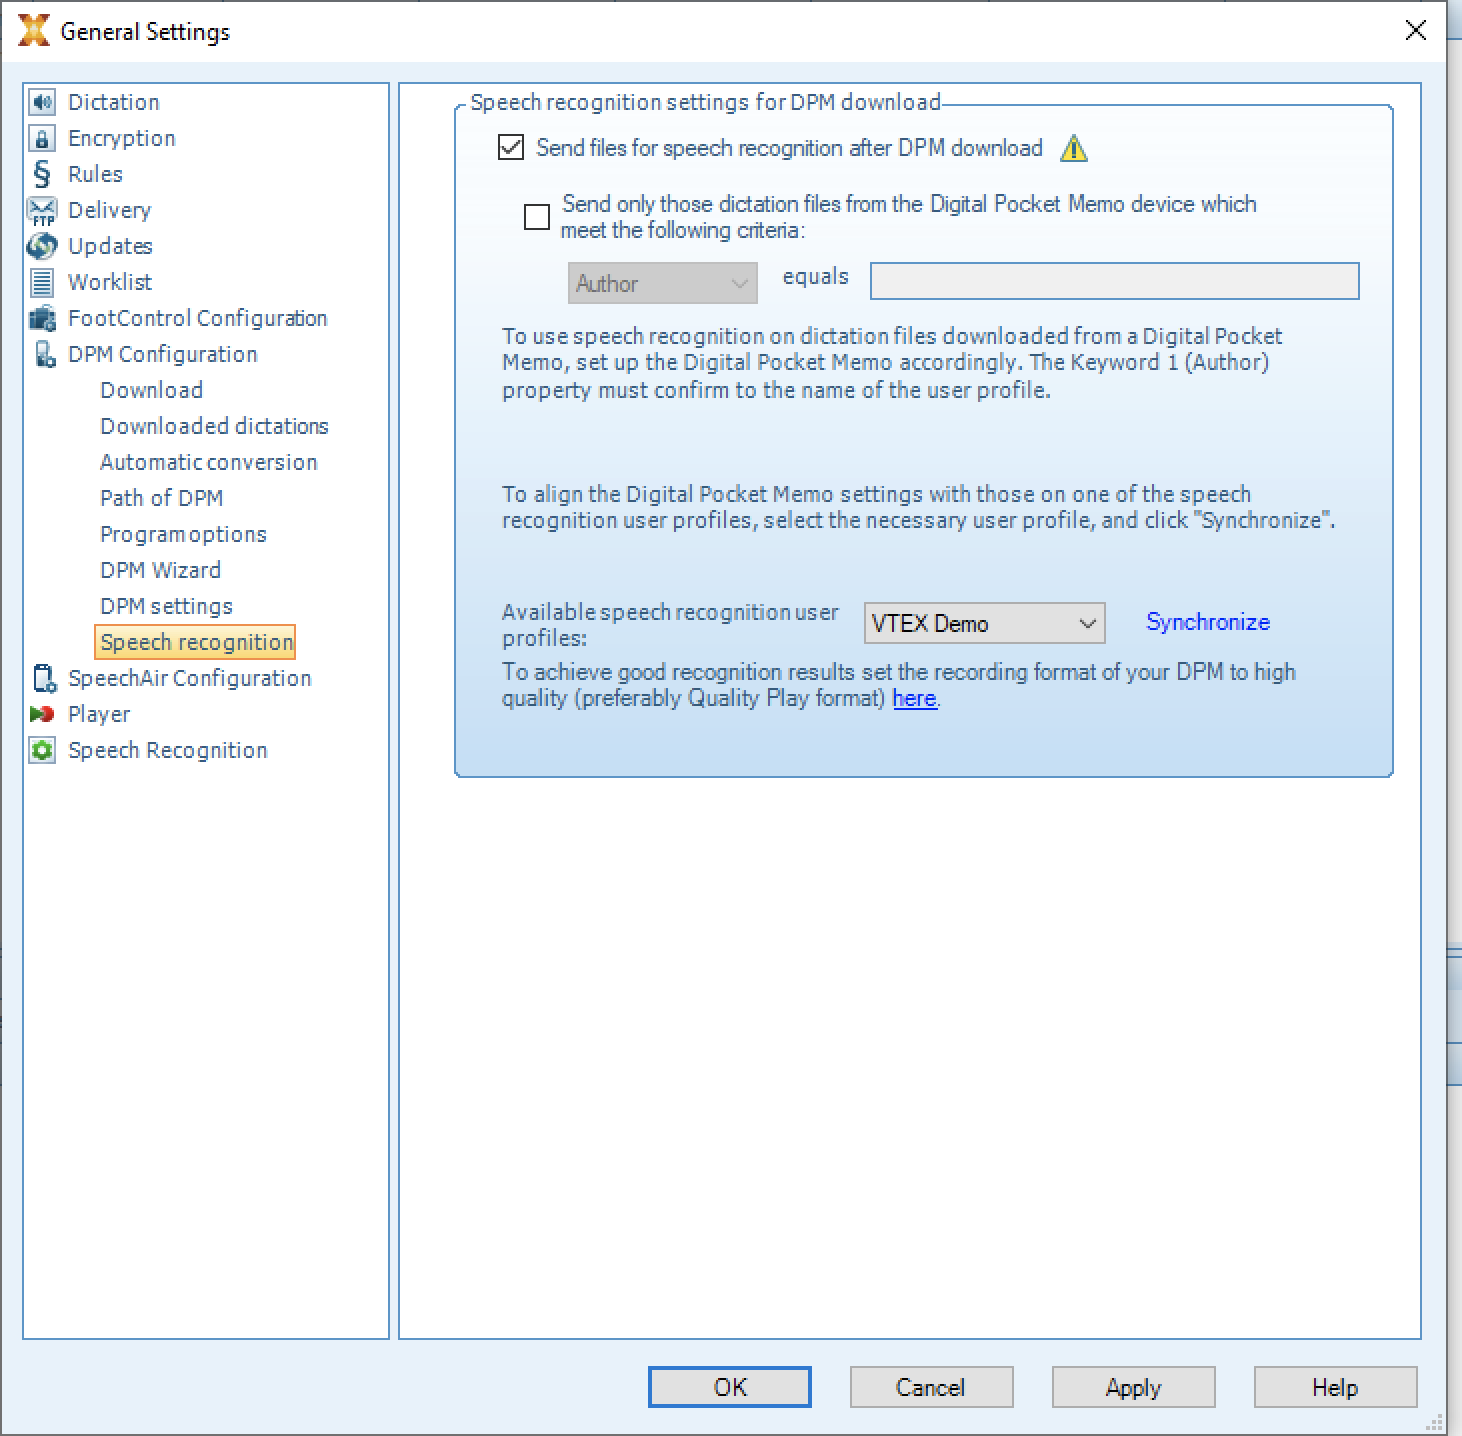Screen dimensions: 1462x1436
Task: Open DPM settings subpage
Action: coord(166,606)
